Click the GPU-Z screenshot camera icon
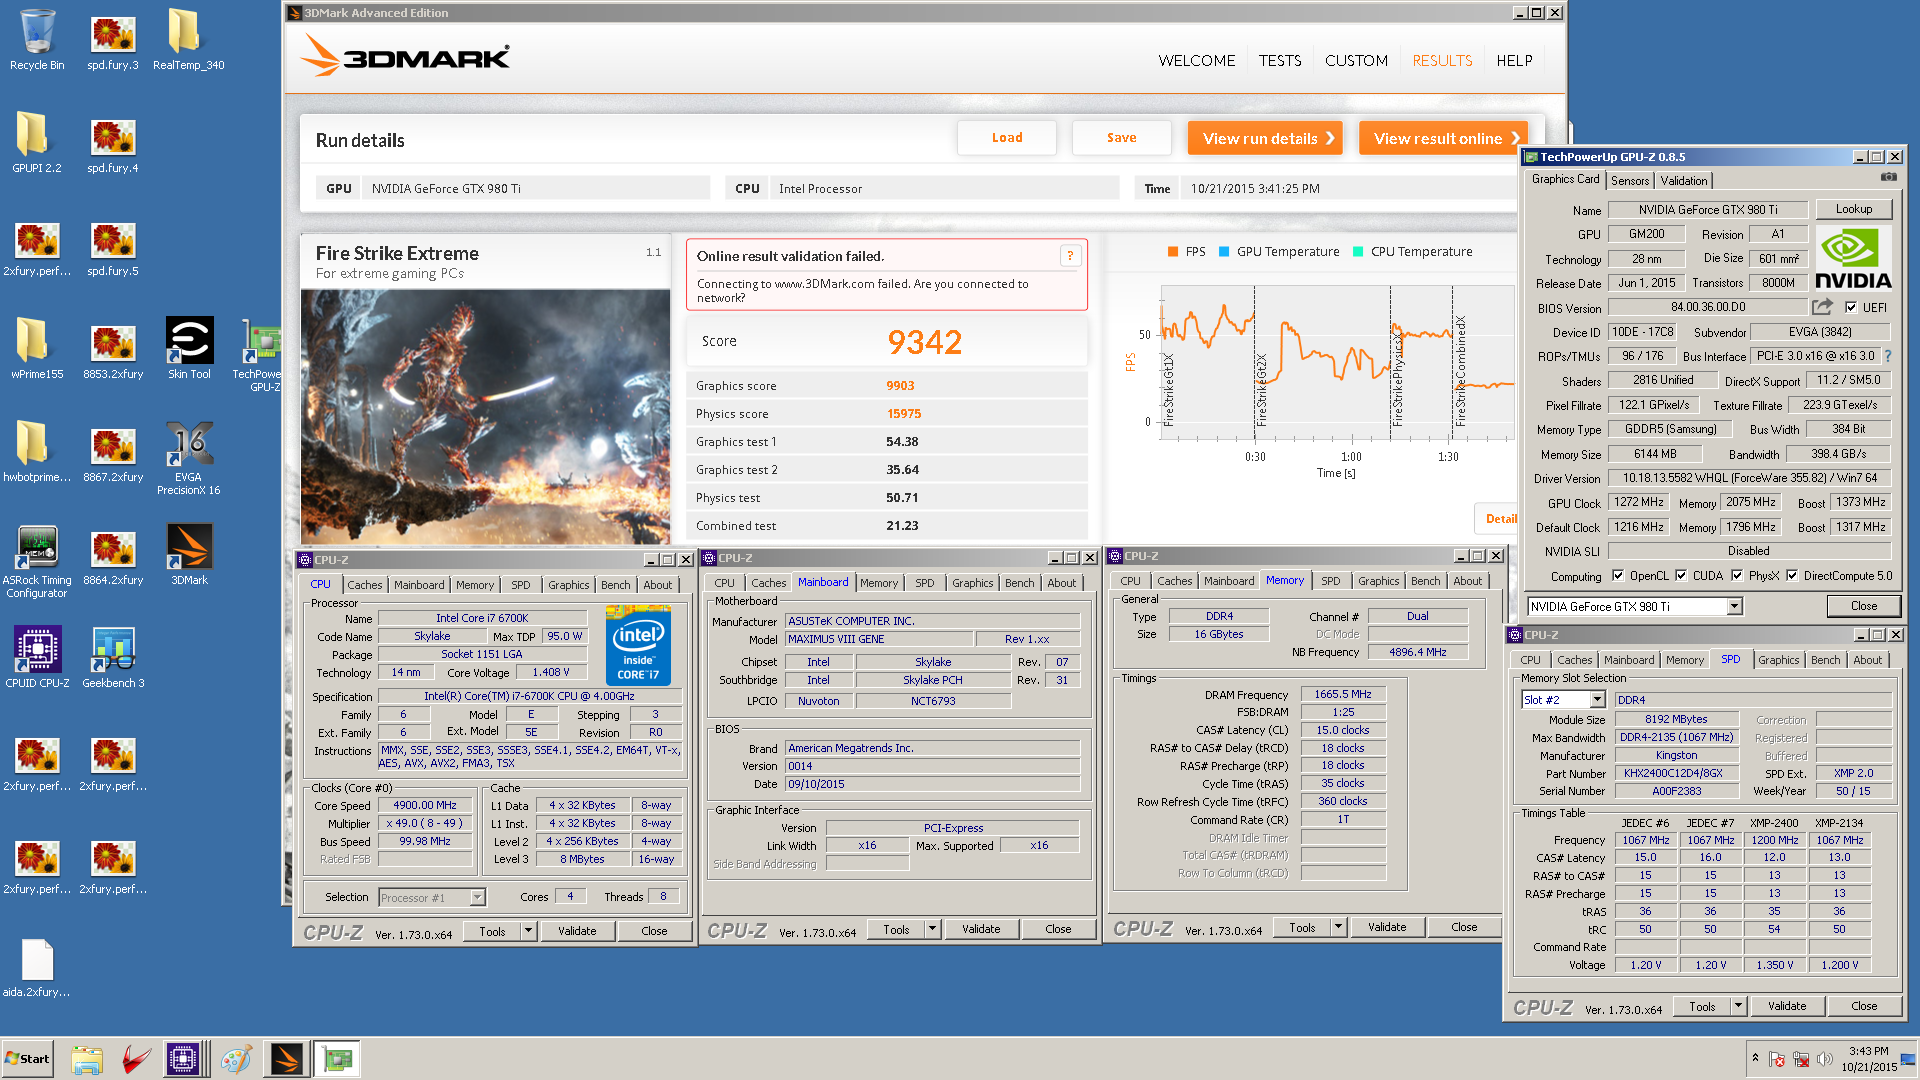The height and width of the screenshot is (1080, 1920). tap(1888, 177)
